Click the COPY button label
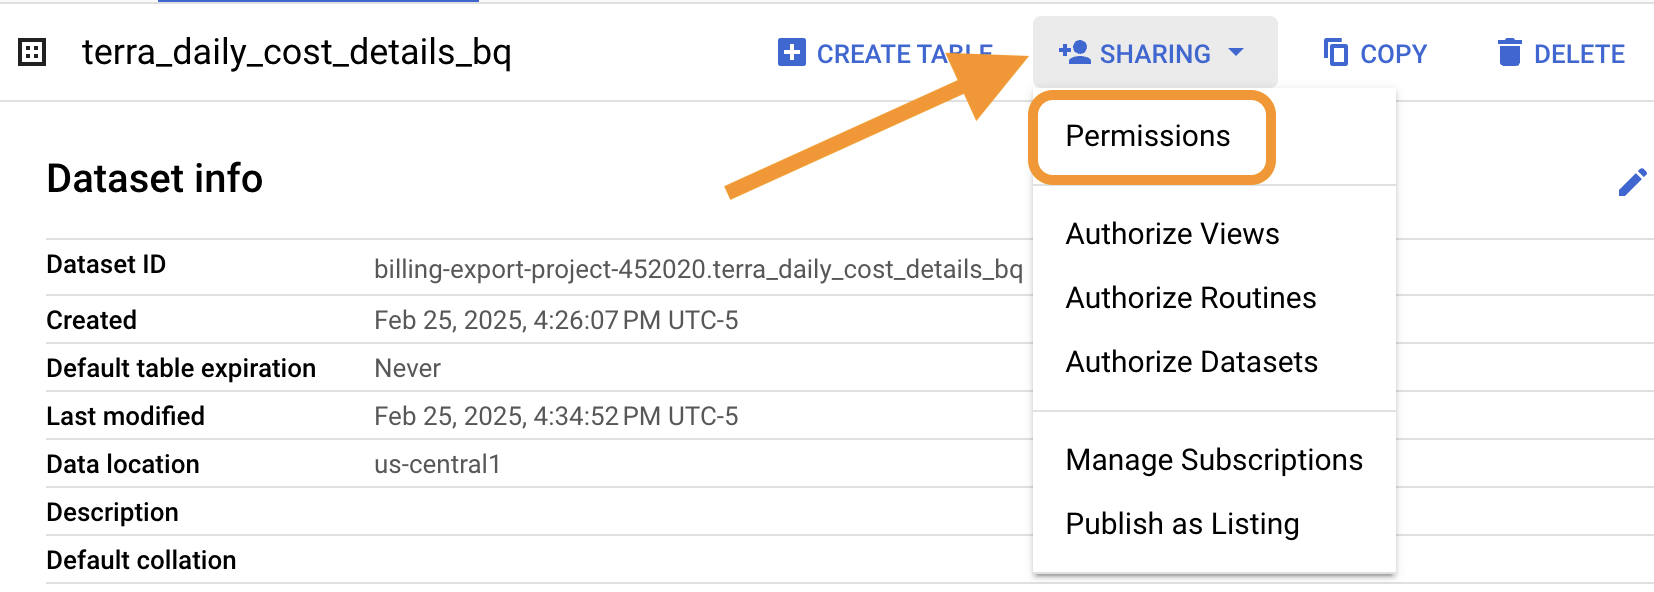The width and height of the screenshot is (1654, 592). 1393,54
